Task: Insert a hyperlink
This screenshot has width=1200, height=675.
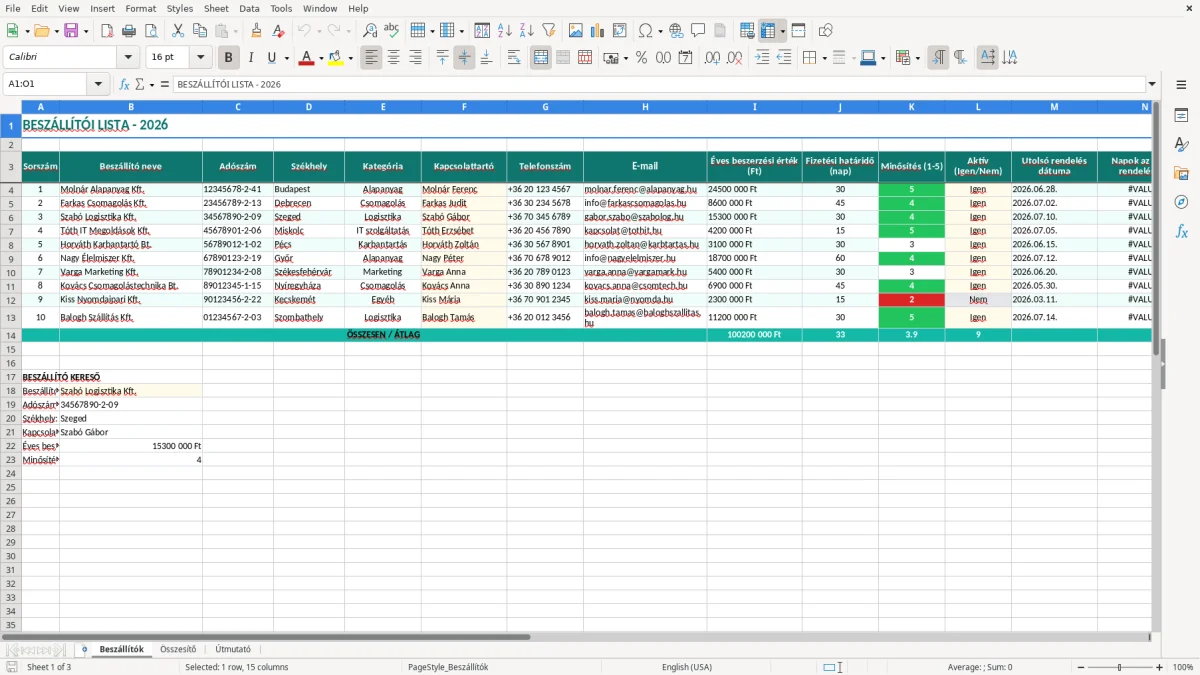Action: (676, 31)
